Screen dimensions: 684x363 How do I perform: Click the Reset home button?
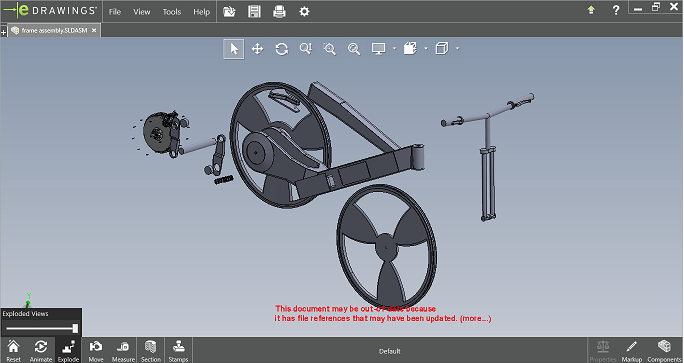(14, 350)
